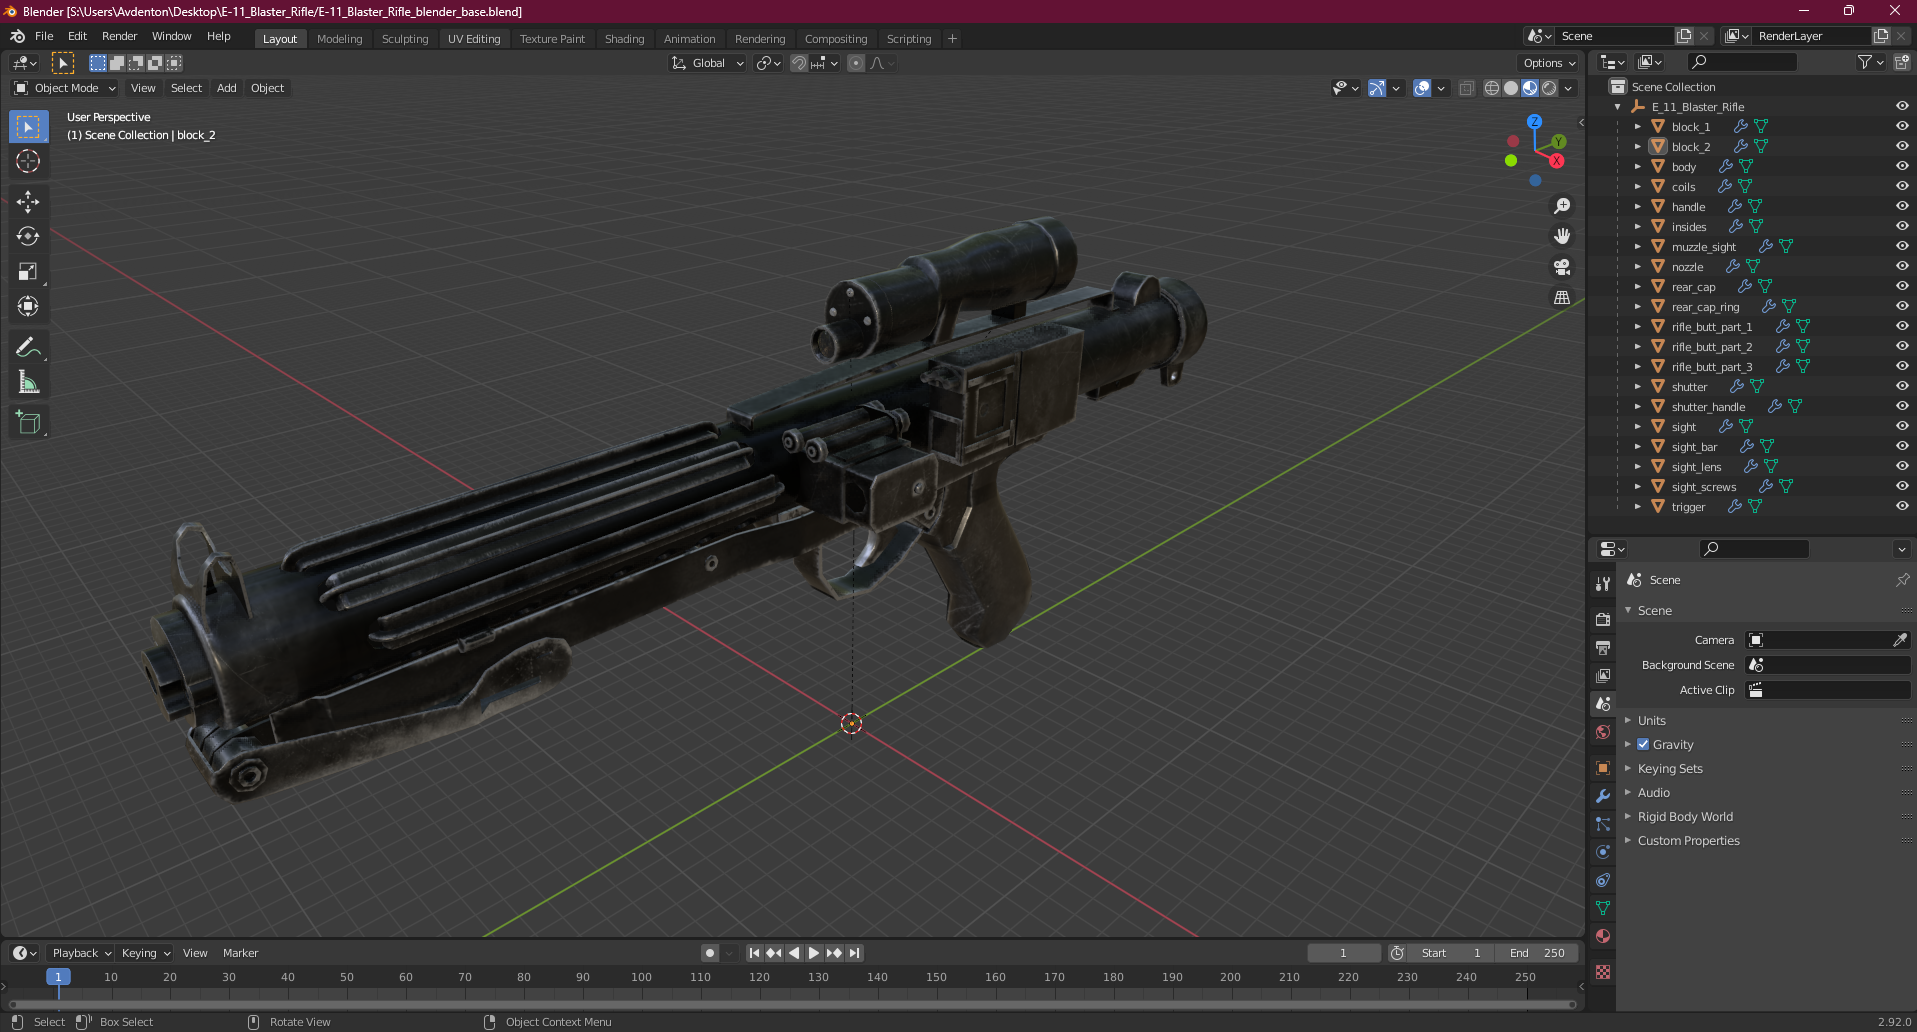Toggle snapping magnet icon

798,63
